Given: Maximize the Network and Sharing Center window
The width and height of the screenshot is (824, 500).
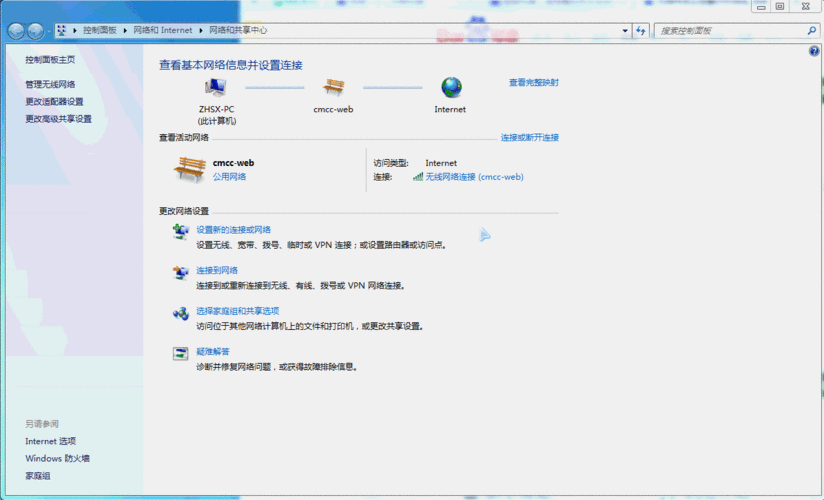Looking at the screenshot, I should tap(780, 7).
